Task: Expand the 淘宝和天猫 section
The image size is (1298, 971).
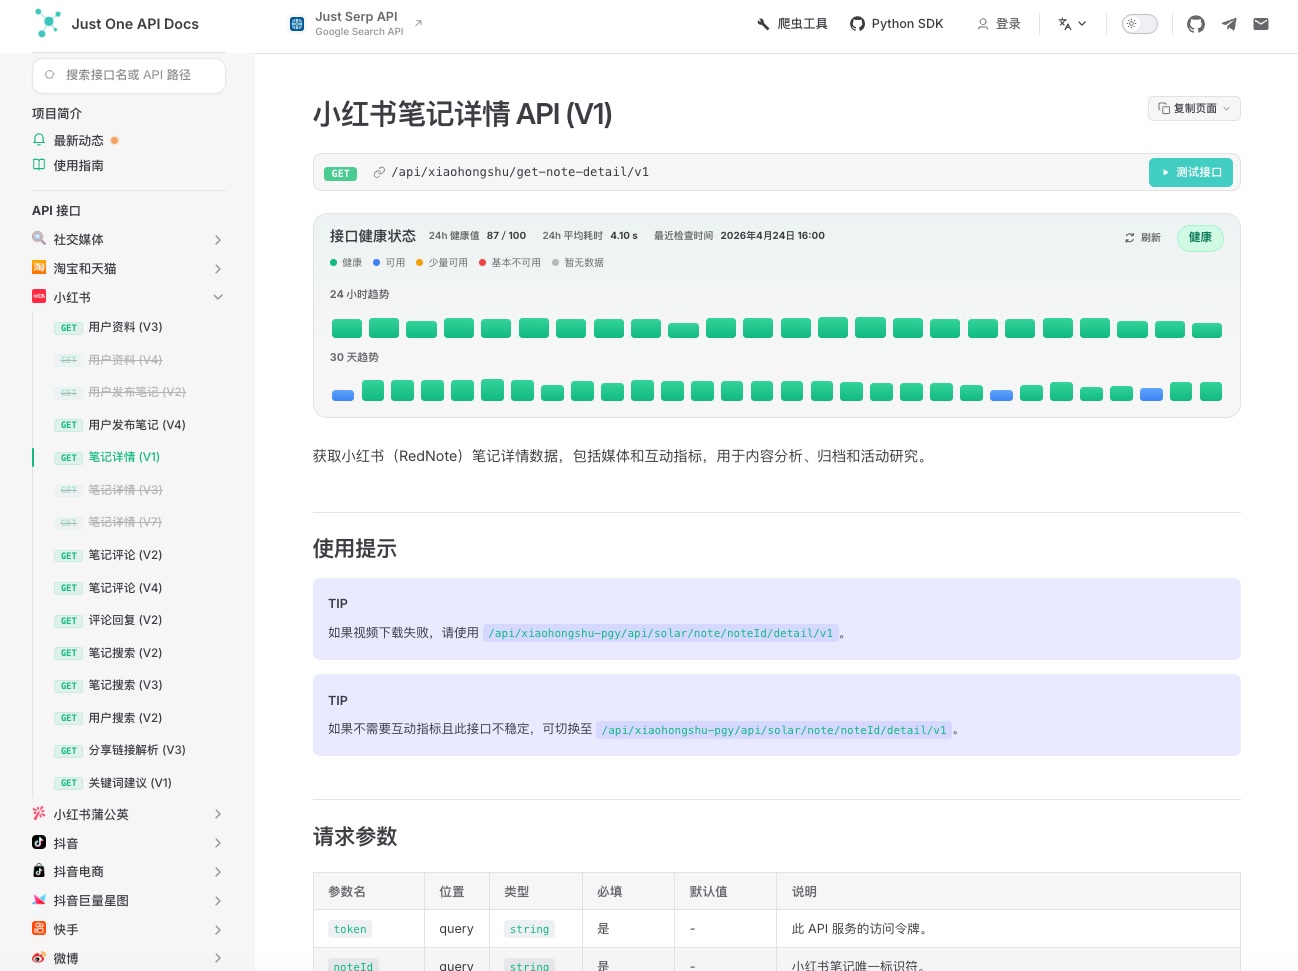Action: [218, 269]
